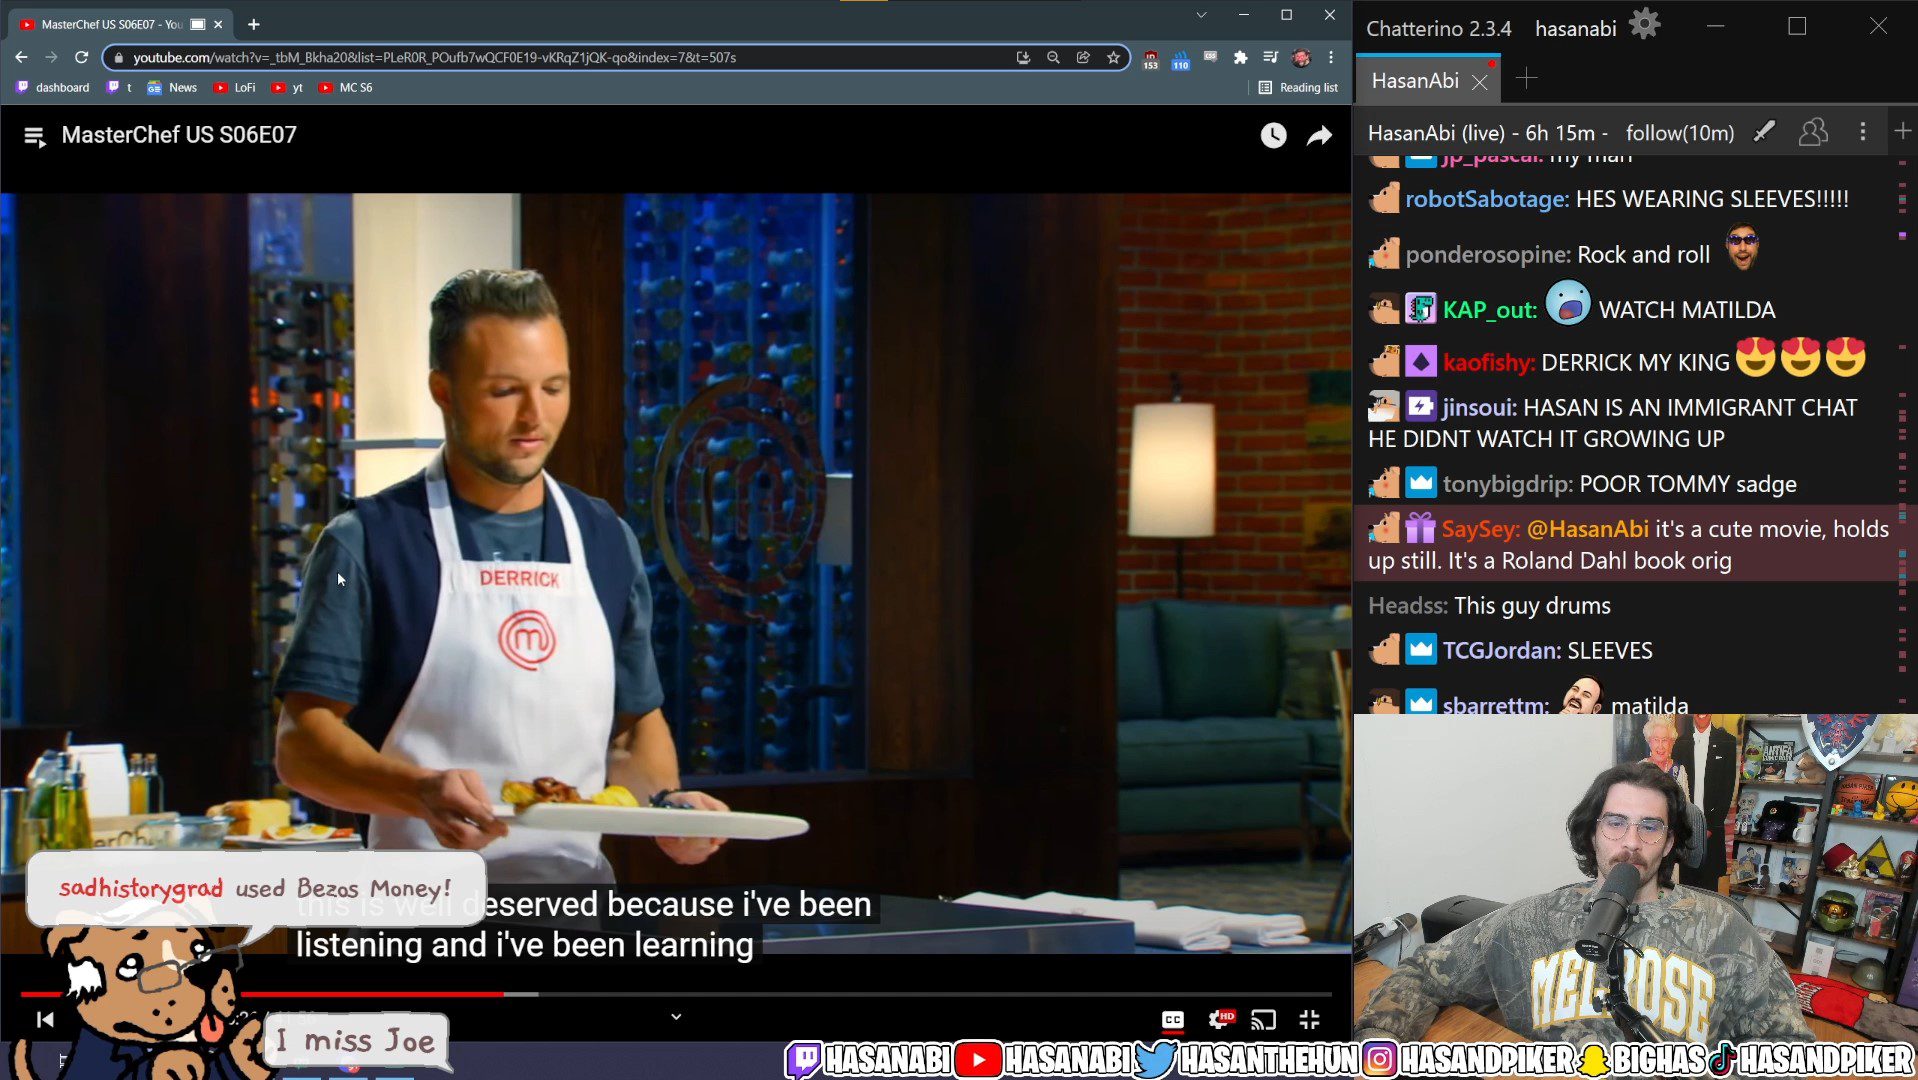Exit fullscreen in the YouTube player

coord(1309,1019)
